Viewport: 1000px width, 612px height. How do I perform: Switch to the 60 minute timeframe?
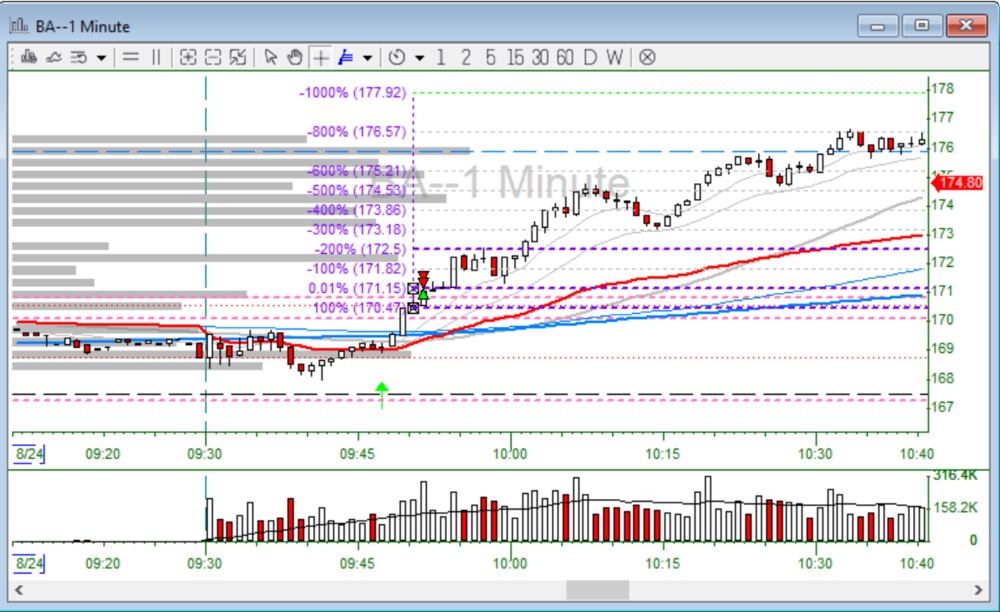565,57
